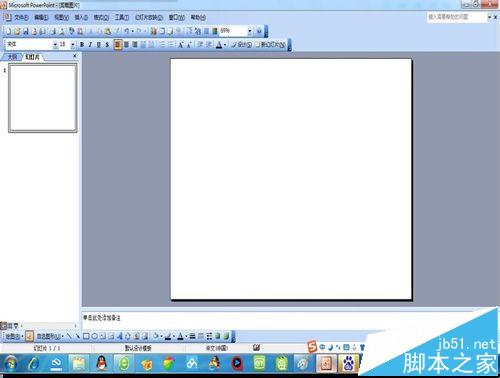Click Decrease Font Size icon
The image size is (500, 378).
(189, 45)
